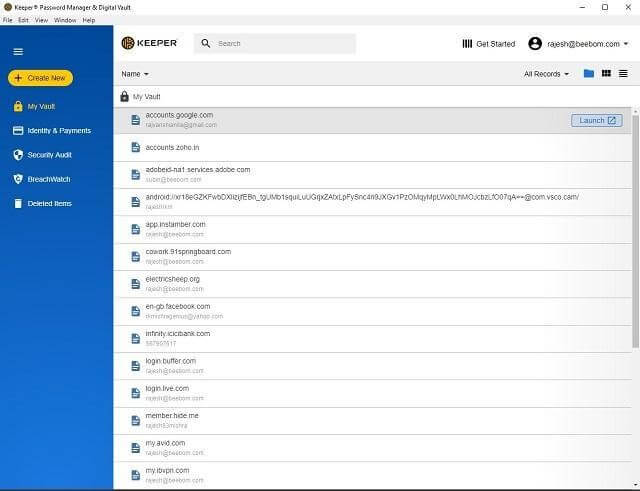Switch to list view icon
The height and width of the screenshot is (491, 640).
(623, 73)
